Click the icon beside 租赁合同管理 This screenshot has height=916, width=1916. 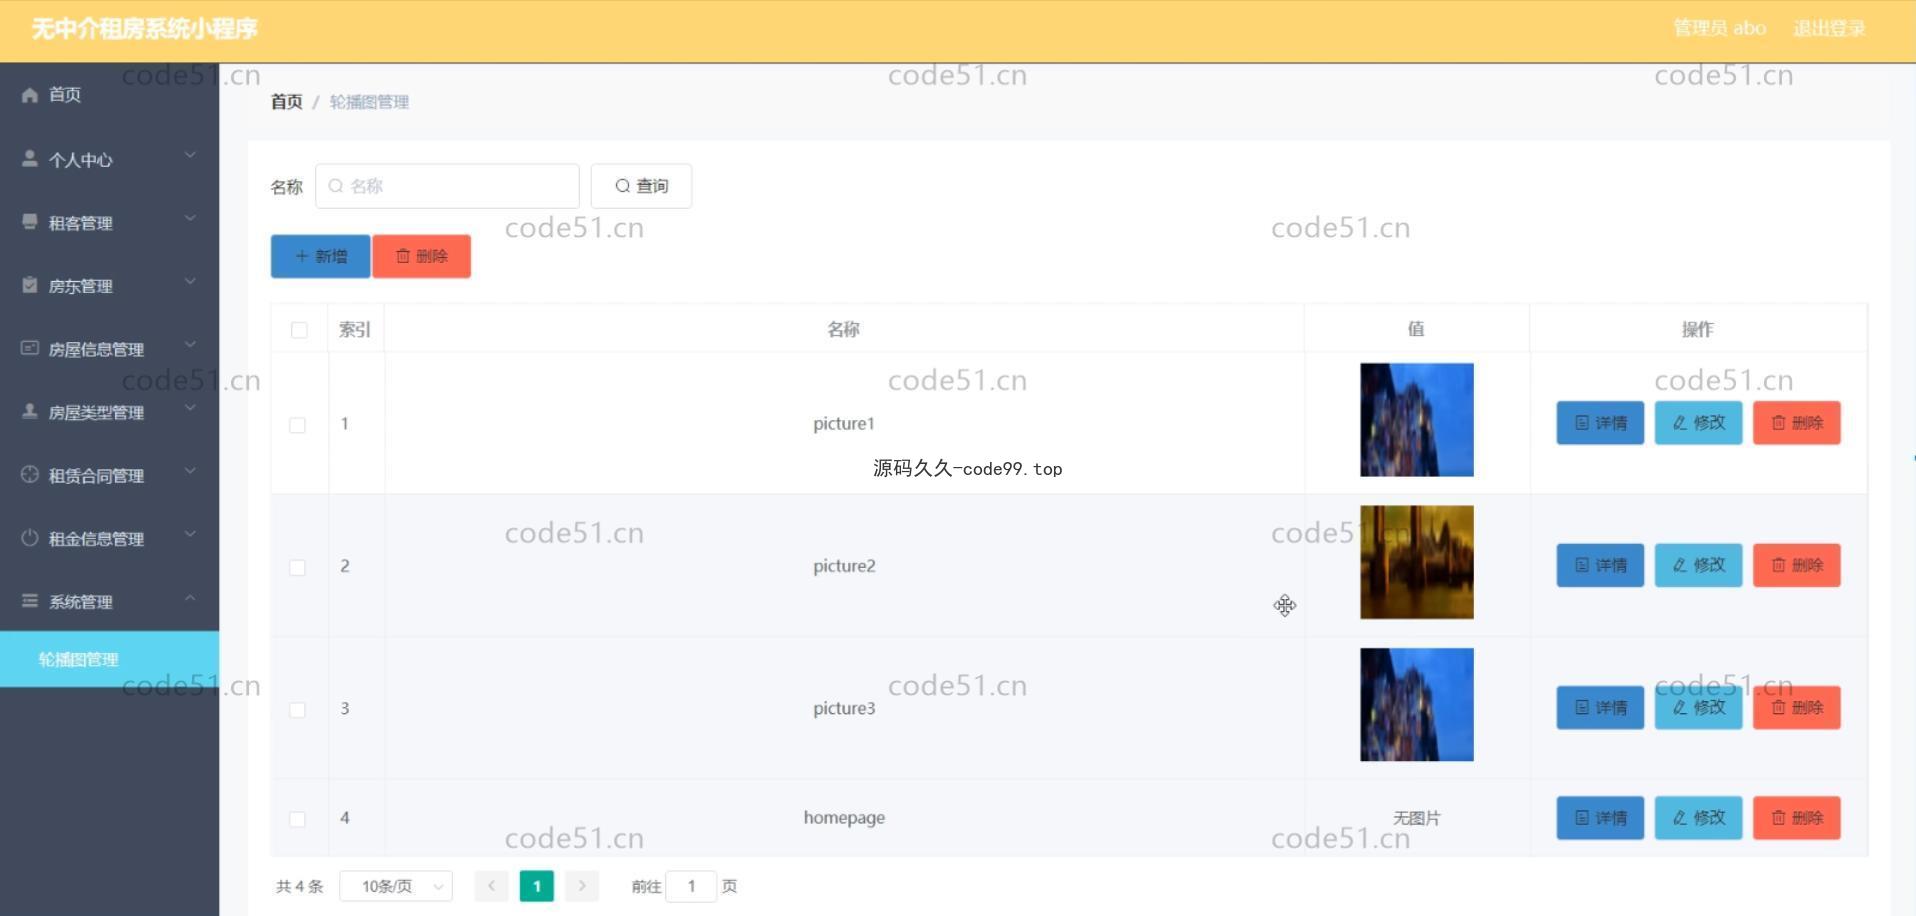click(x=30, y=475)
